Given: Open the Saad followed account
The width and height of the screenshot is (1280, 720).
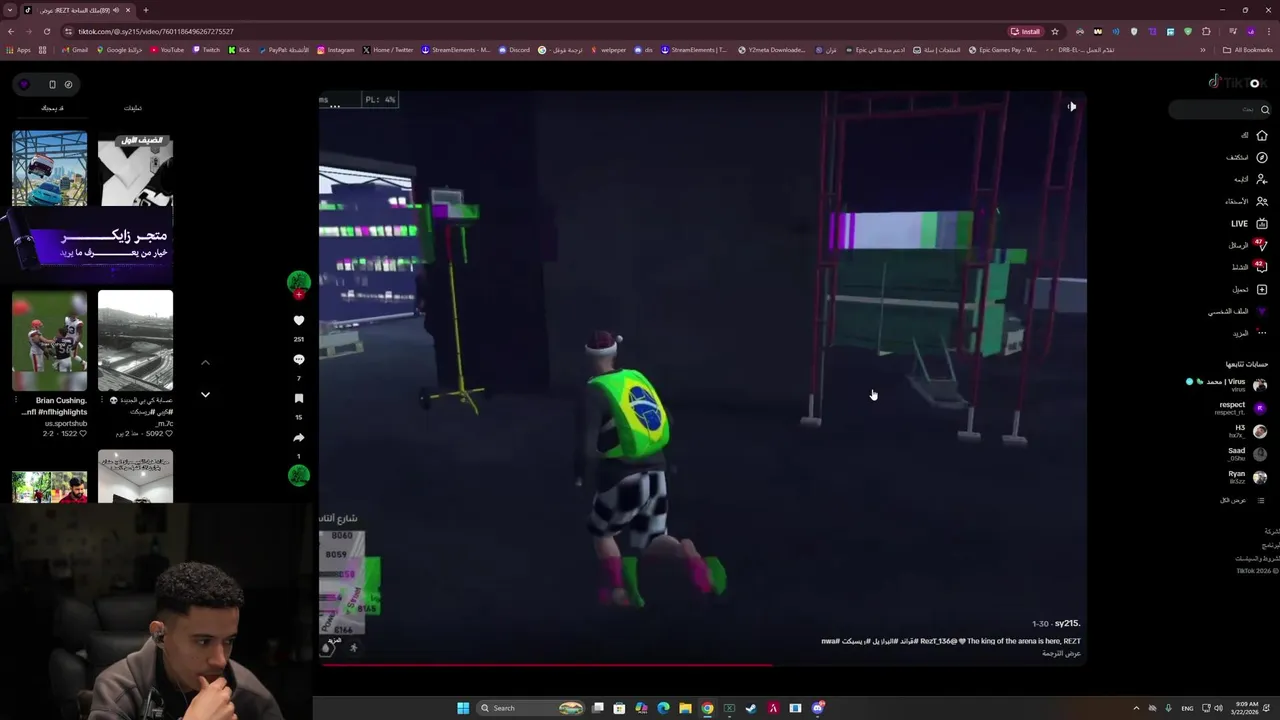Looking at the screenshot, I should pos(1247,454).
